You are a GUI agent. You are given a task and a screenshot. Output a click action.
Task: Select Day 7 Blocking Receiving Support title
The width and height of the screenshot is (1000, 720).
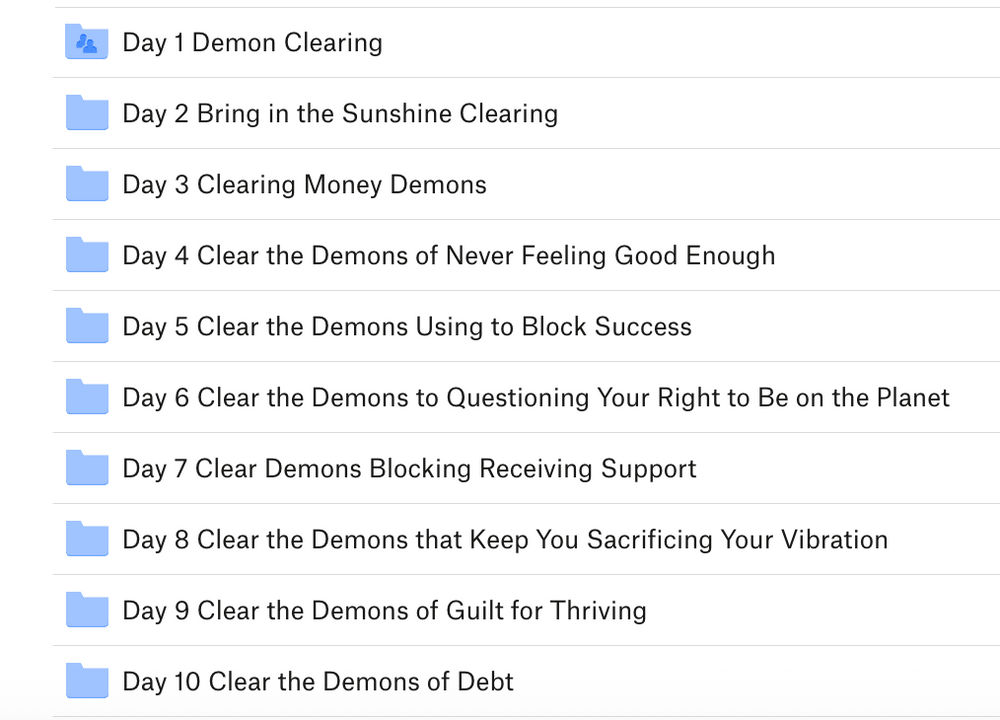pos(409,469)
